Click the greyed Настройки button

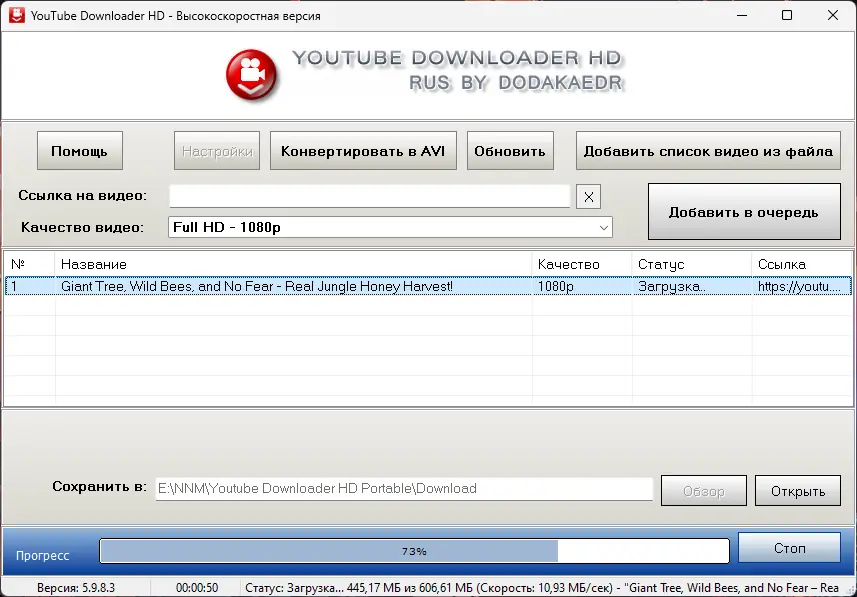click(x=217, y=151)
